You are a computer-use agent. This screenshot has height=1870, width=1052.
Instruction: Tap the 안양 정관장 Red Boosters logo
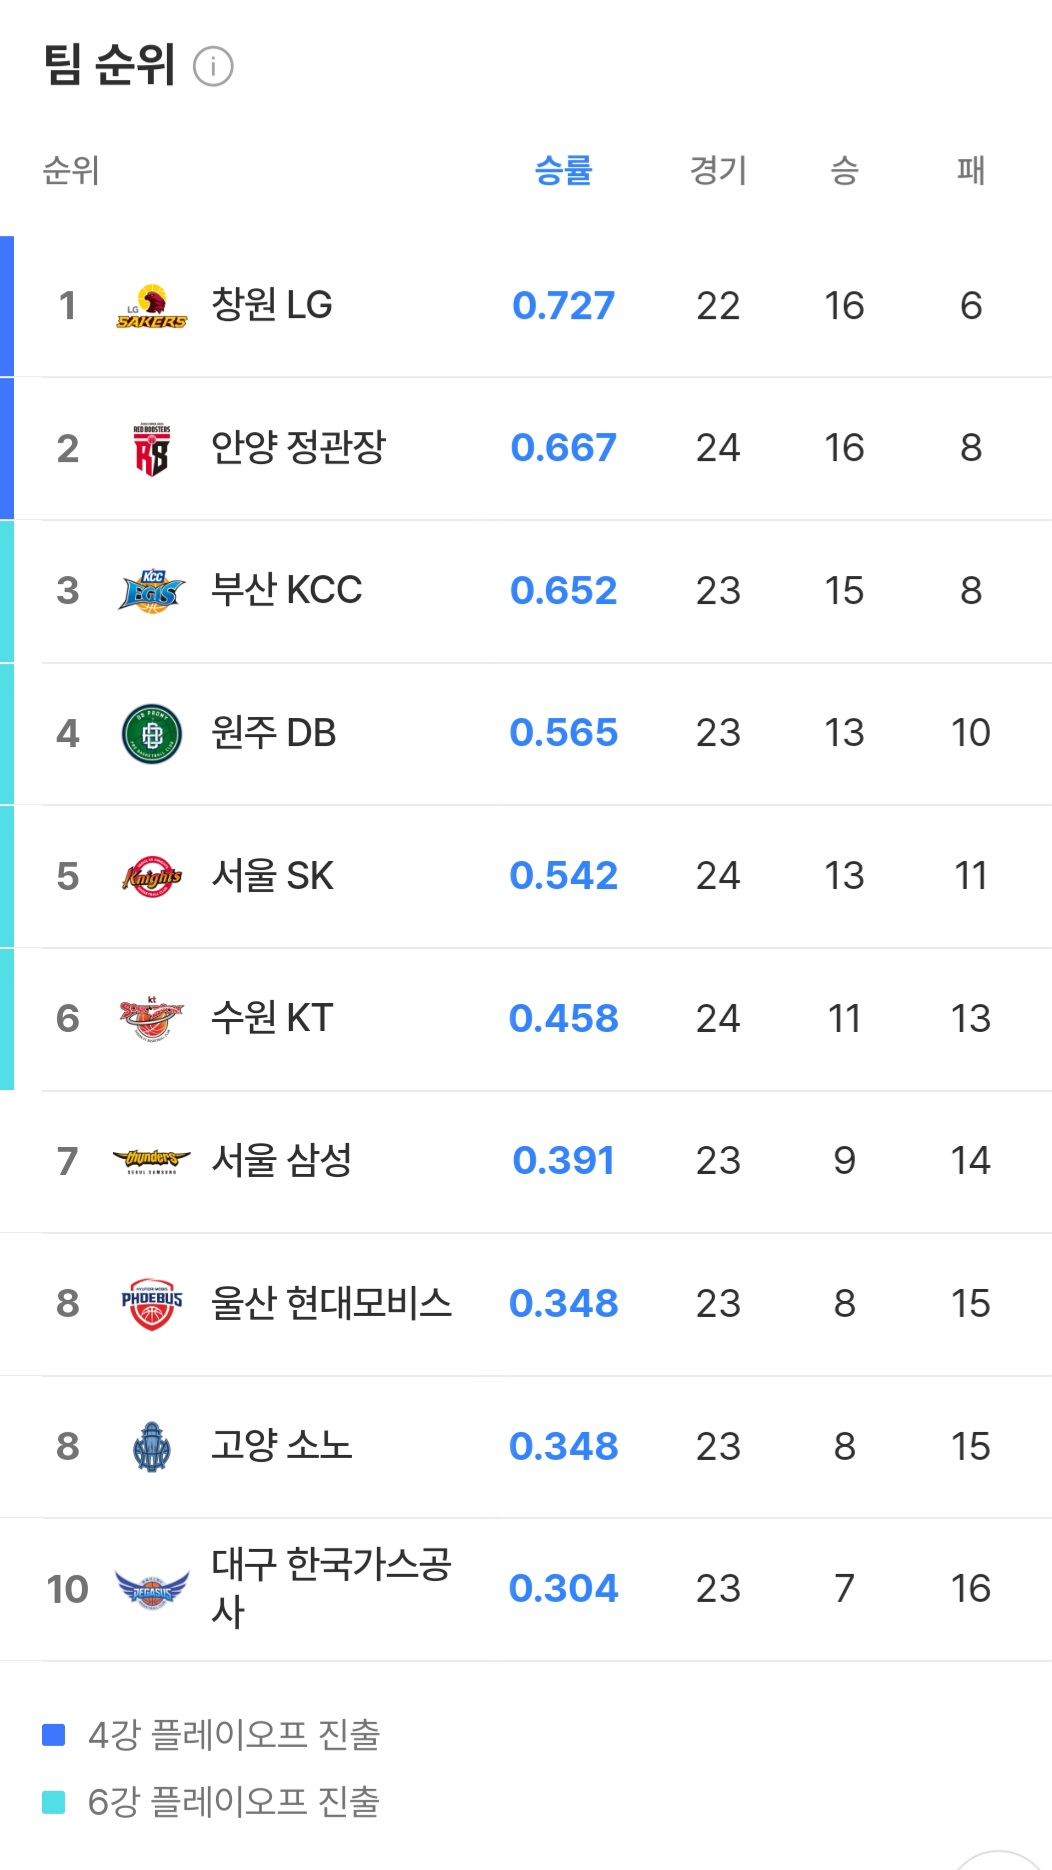coord(152,449)
